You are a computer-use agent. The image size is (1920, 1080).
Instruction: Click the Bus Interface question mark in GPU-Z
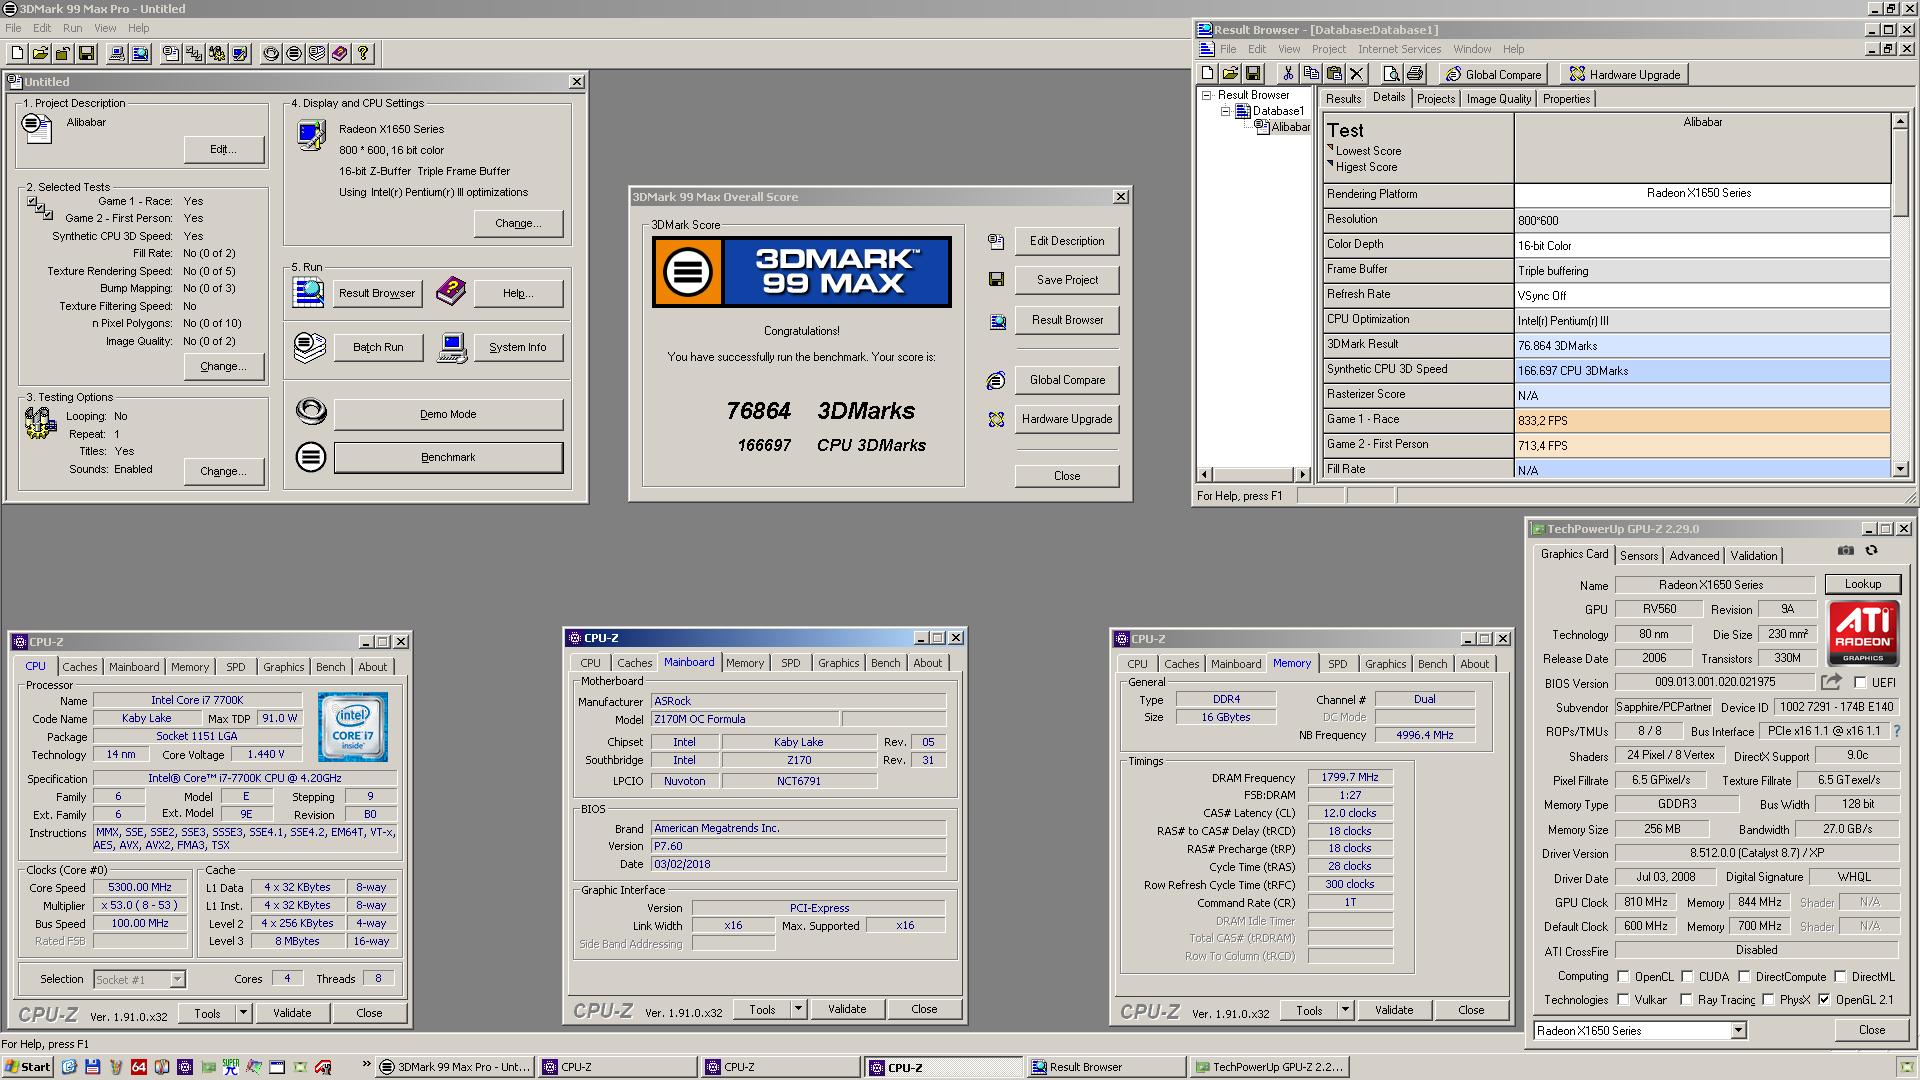pos(1897,731)
